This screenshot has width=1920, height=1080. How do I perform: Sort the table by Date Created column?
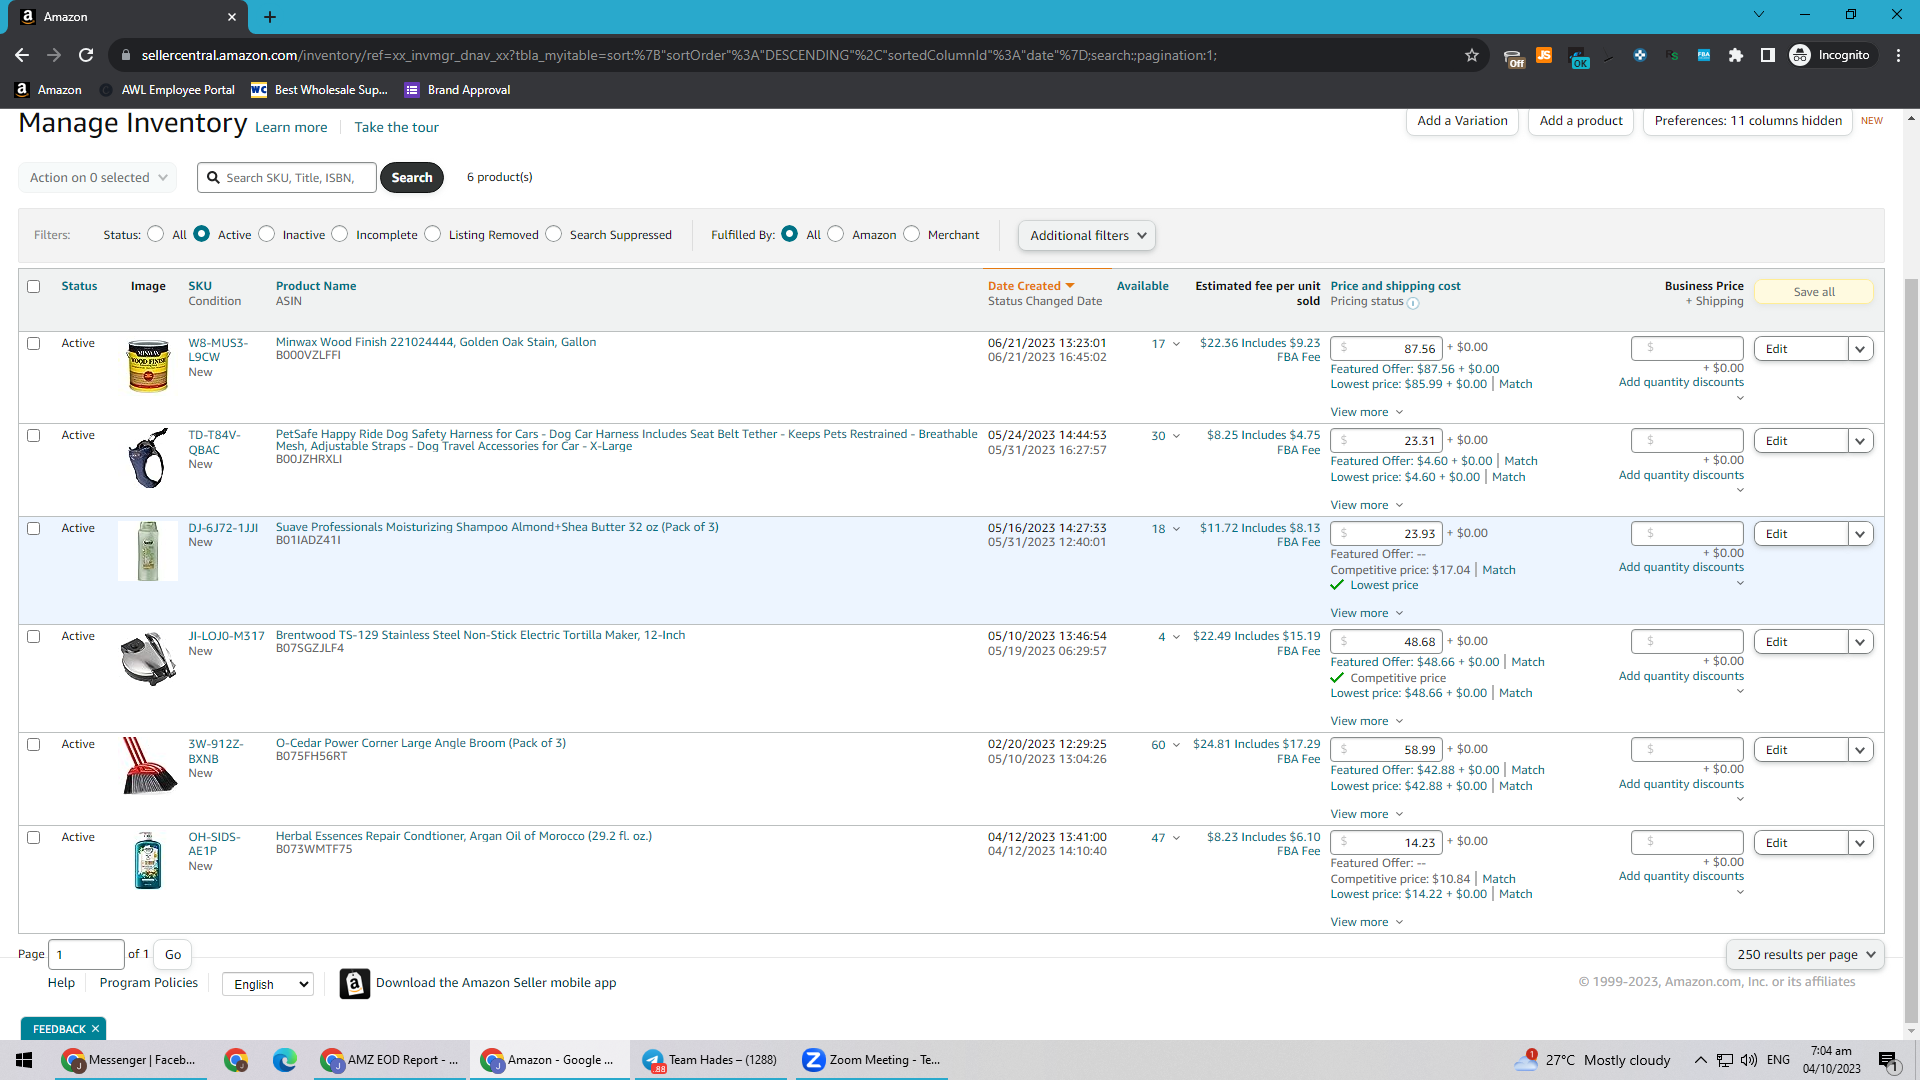(1031, 286)
